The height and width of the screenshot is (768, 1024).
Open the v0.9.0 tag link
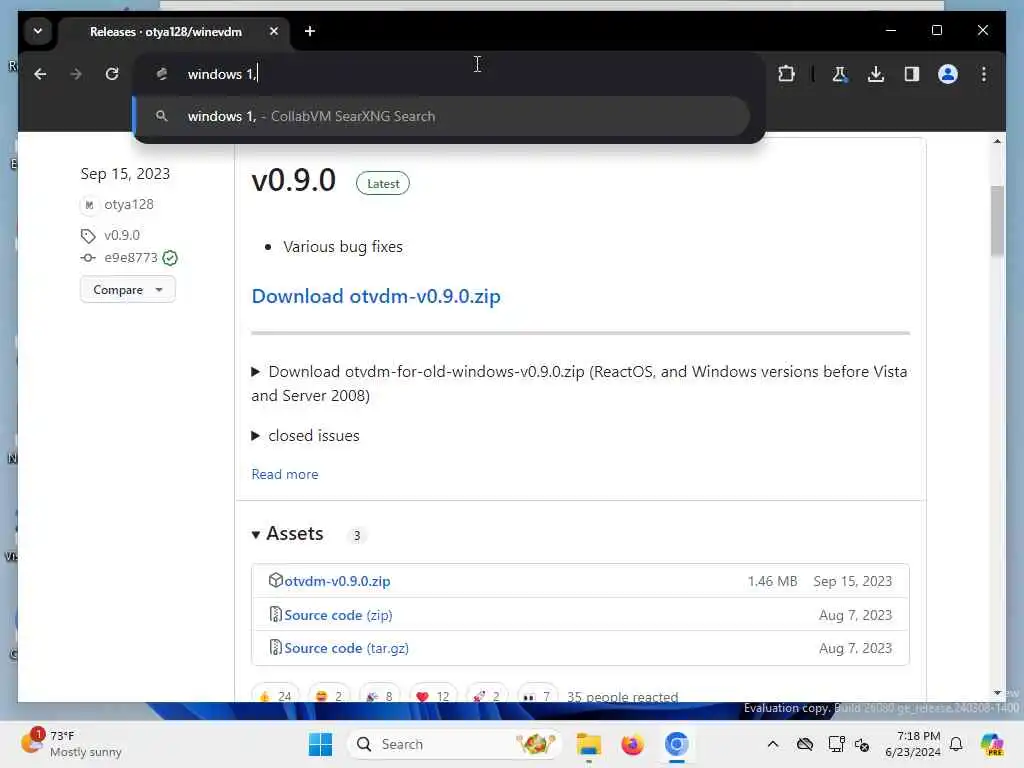[121, 235]
